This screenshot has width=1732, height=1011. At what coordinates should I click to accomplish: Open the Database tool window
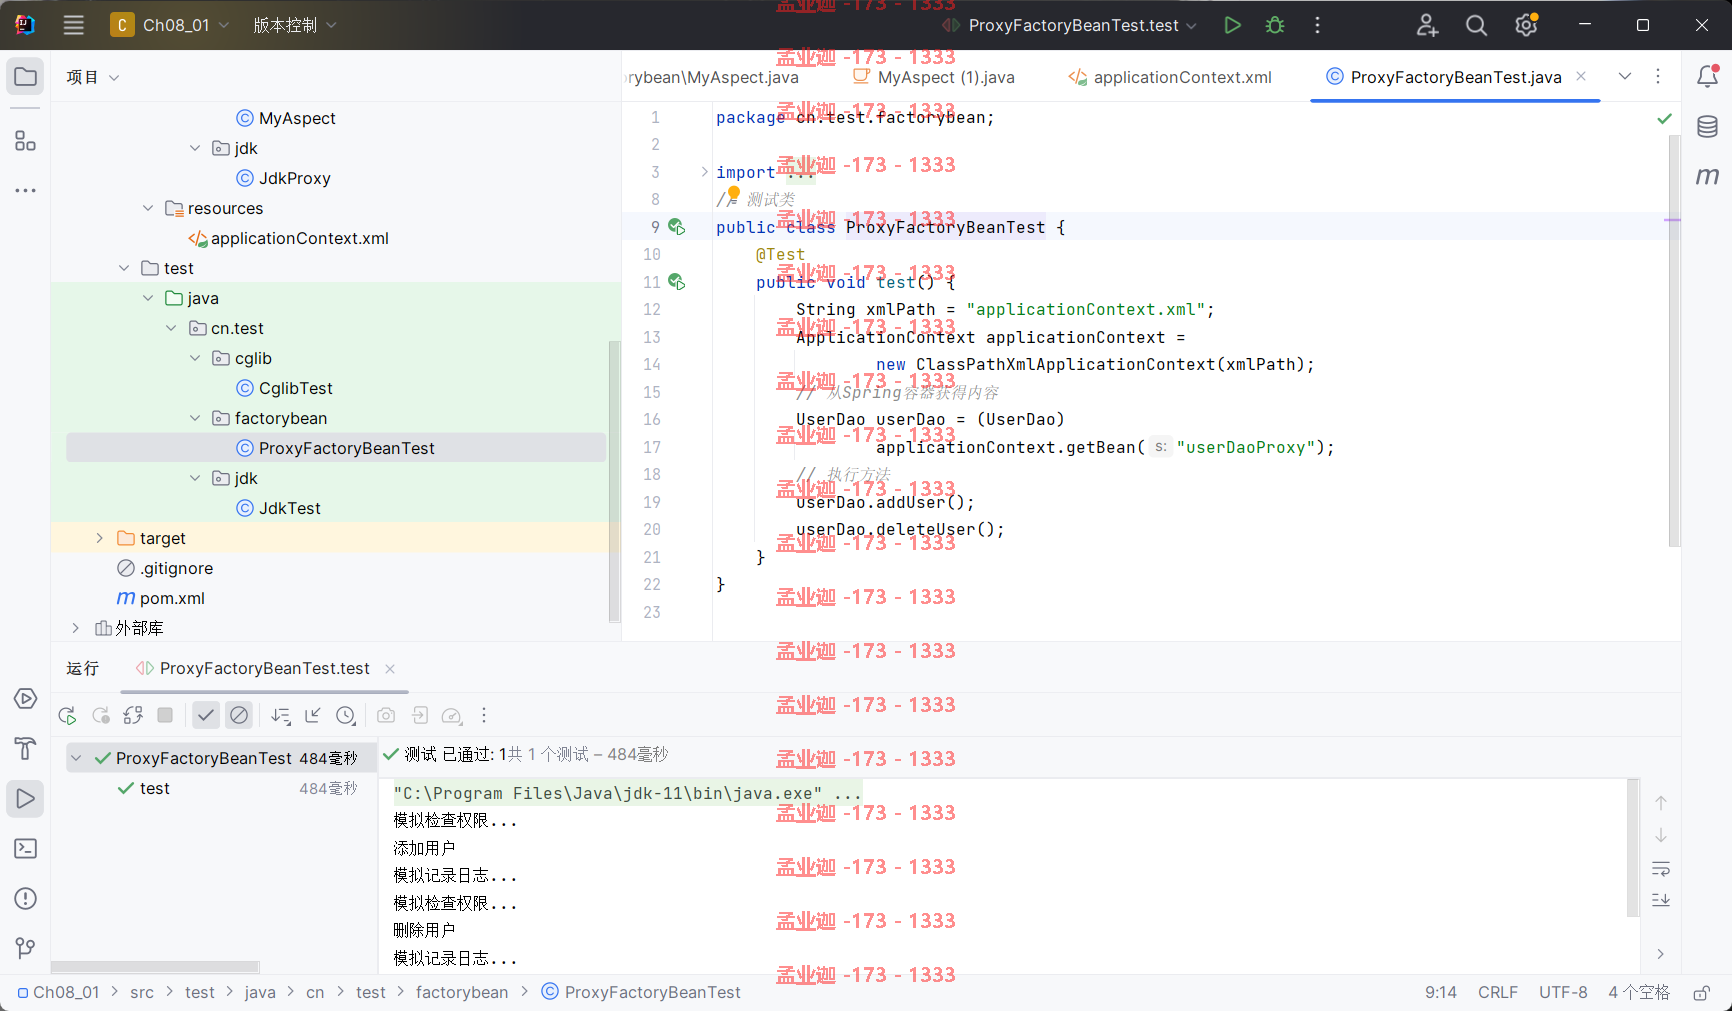(1707, 126)
